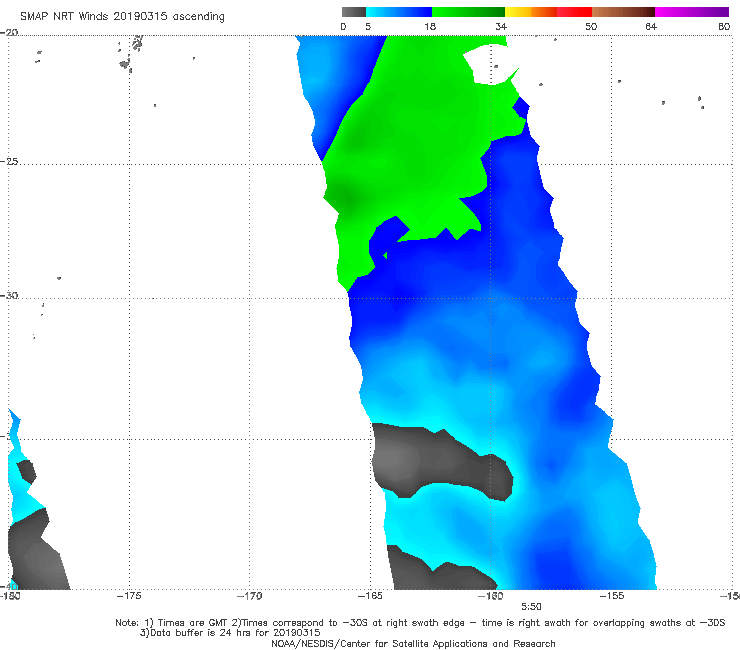This screenshot has height=650, width=740.
Task: Click the red segment of the color bar
Action: point(574,12)
